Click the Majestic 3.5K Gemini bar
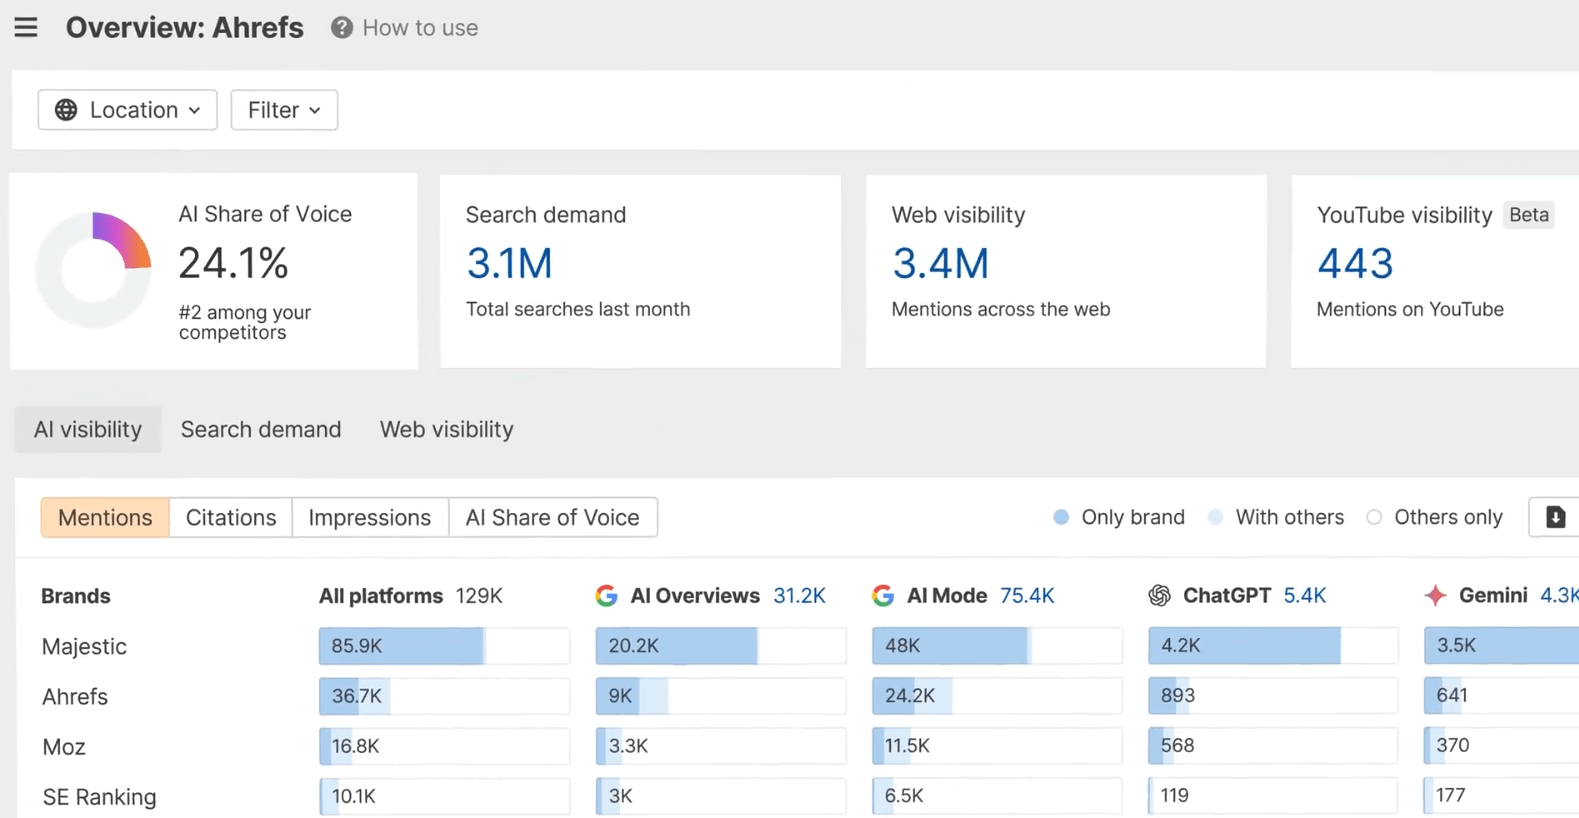1579x818 pixels. [1501, 646]
